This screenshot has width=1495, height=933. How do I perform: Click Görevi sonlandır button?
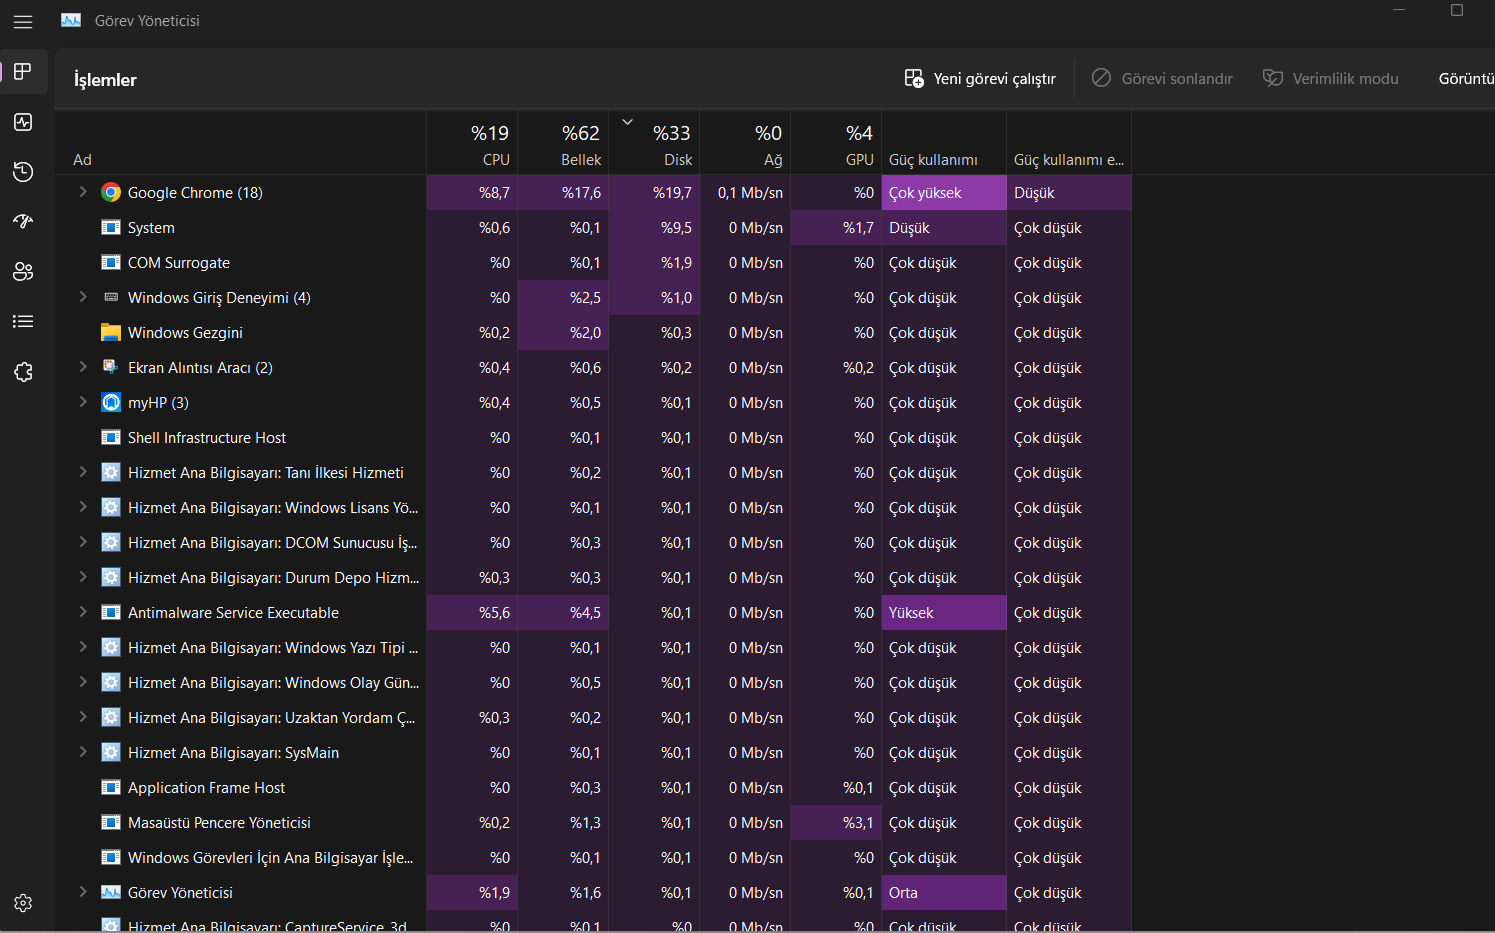(1162, 79)
